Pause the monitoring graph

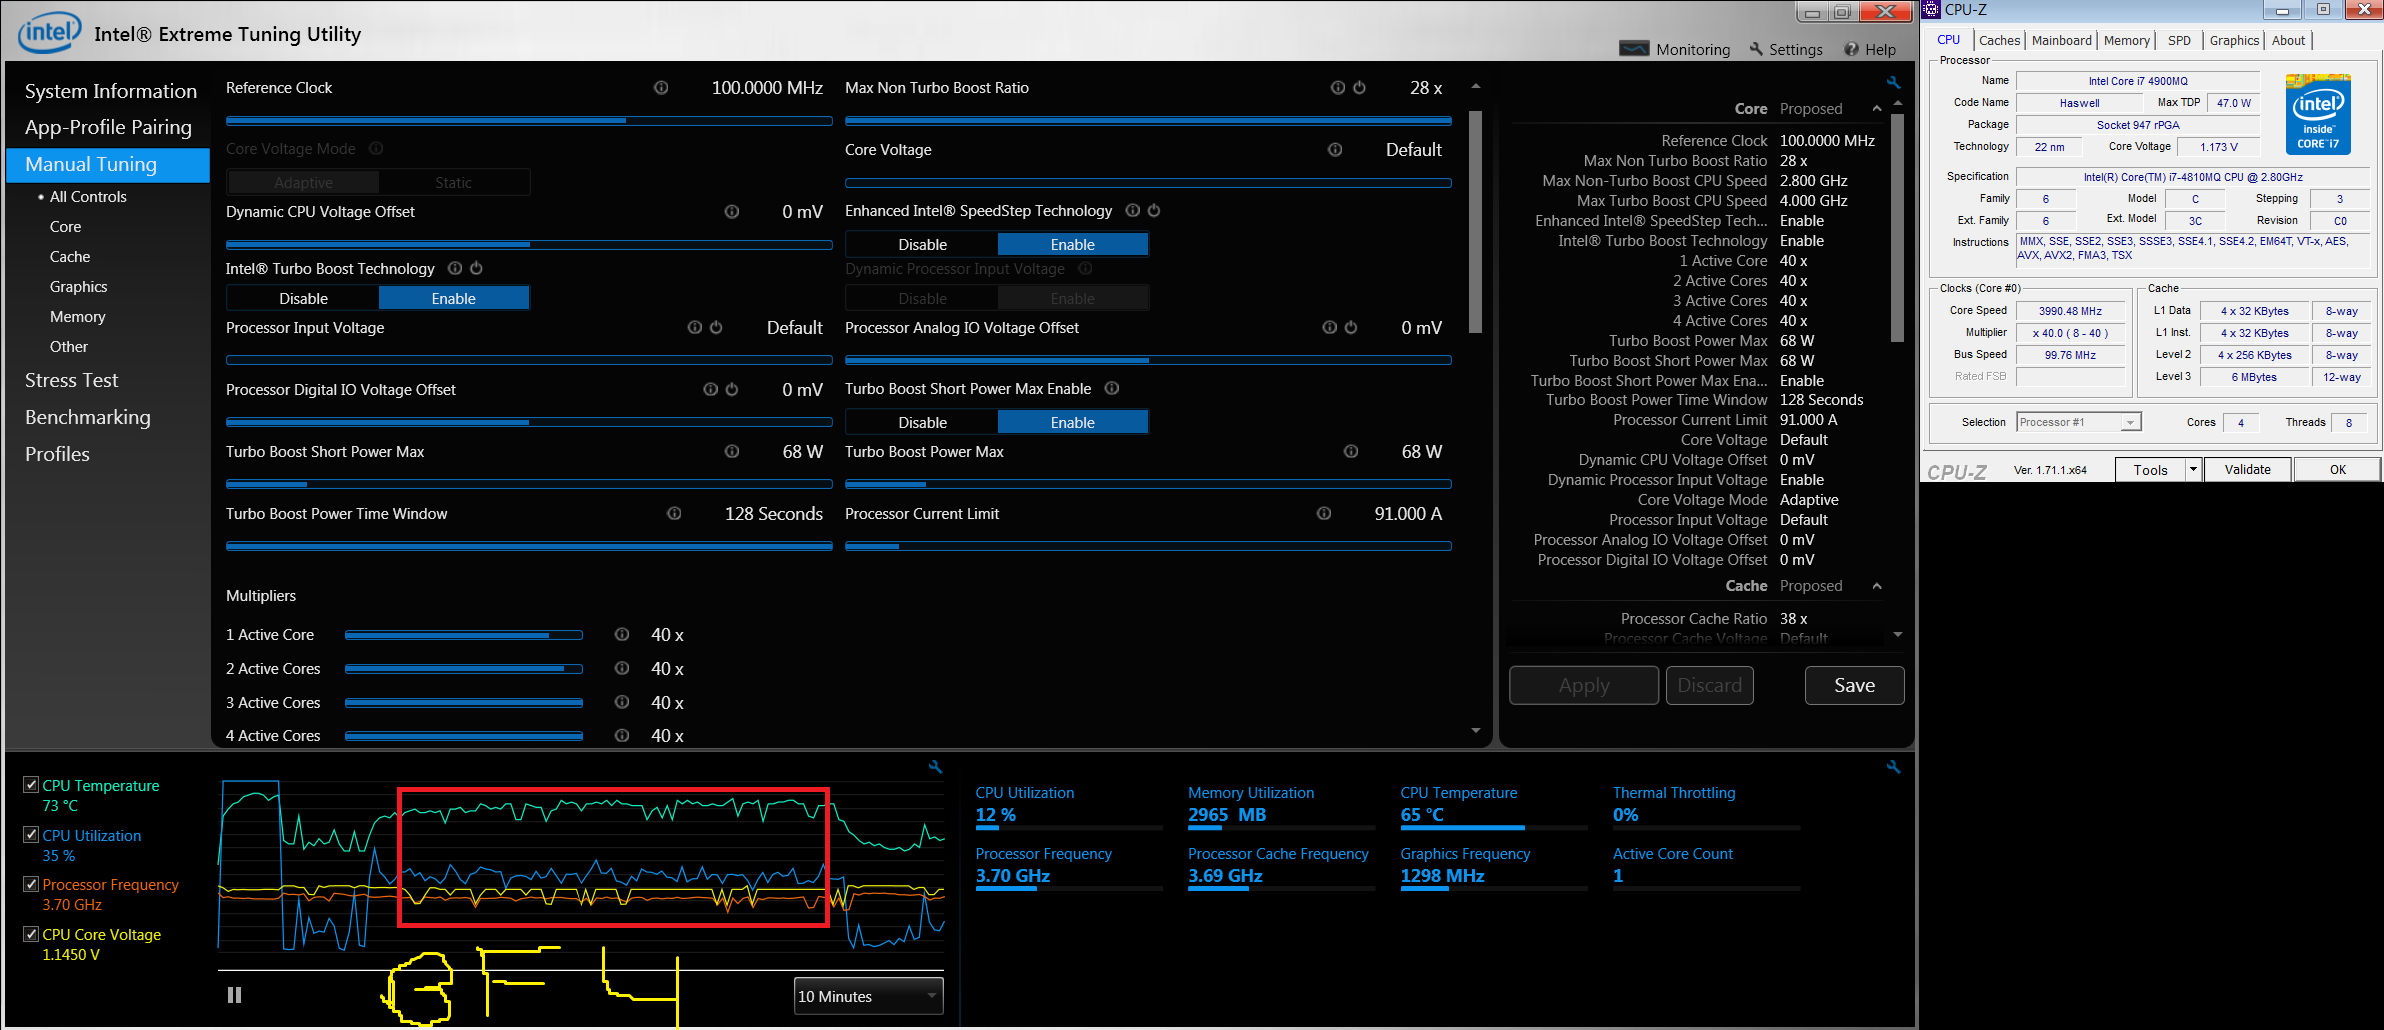pyautogui.click(x=234, y=995)
